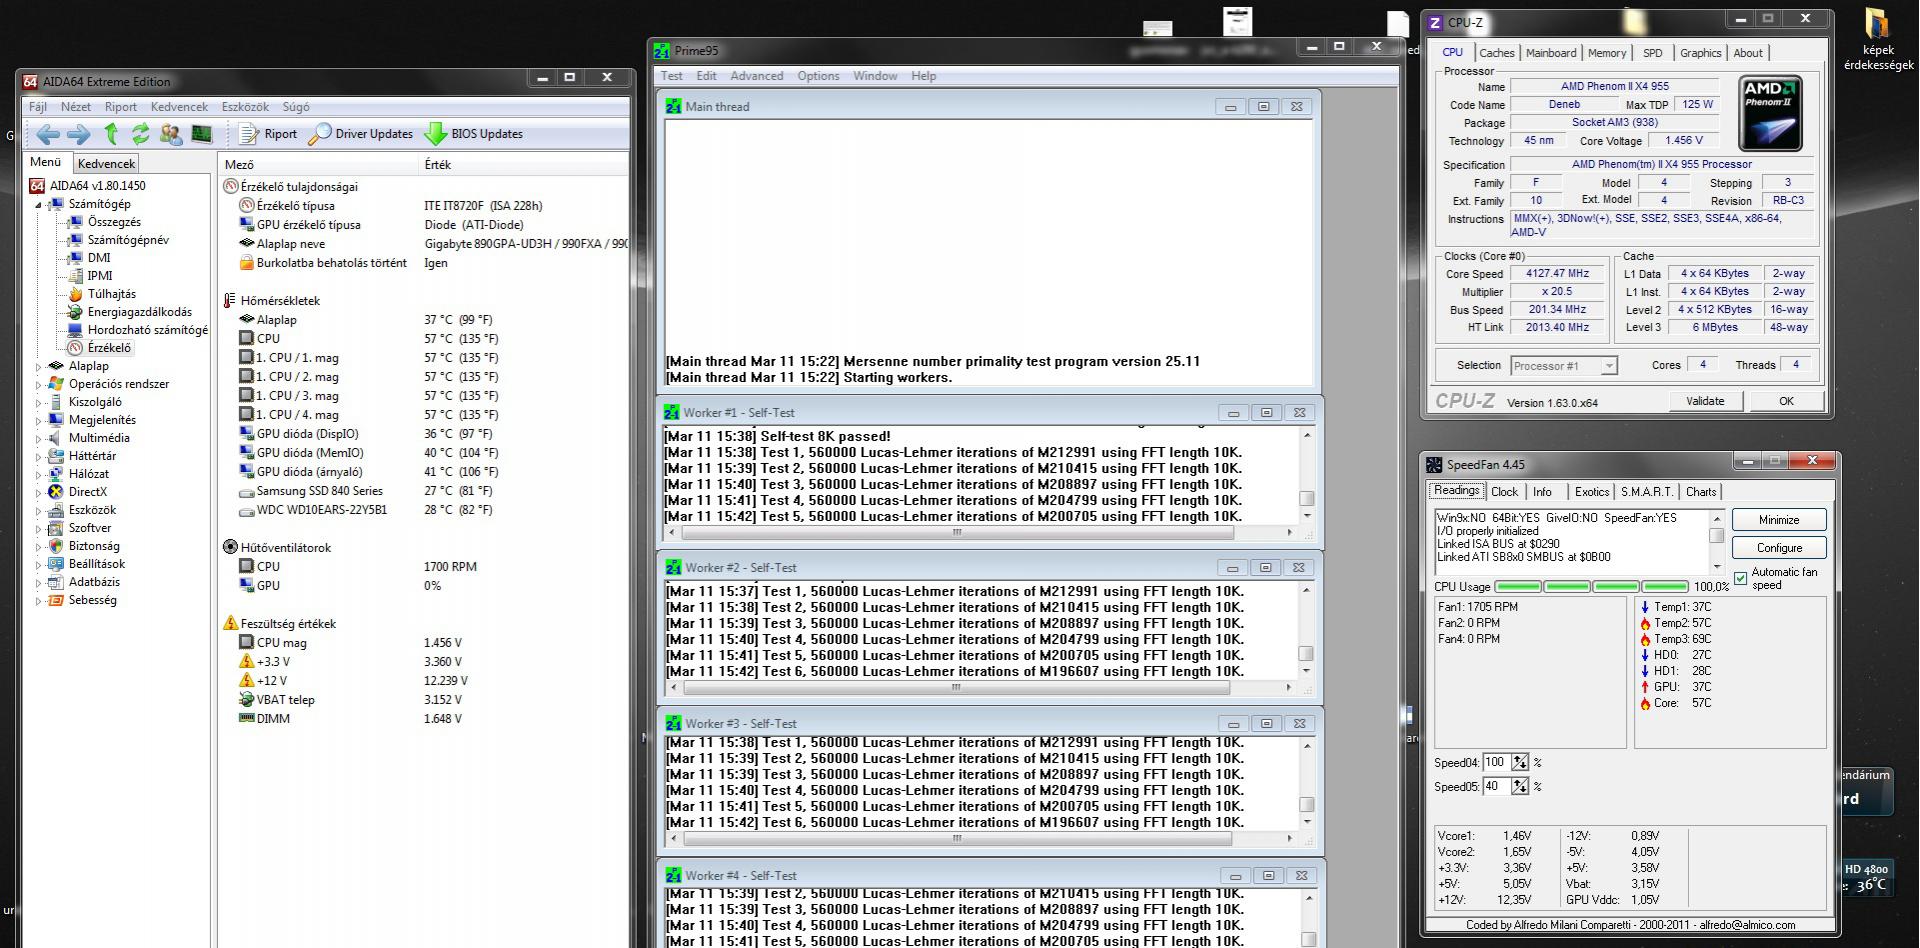Click Speed04 spinner arrows

coord(1520,763)
